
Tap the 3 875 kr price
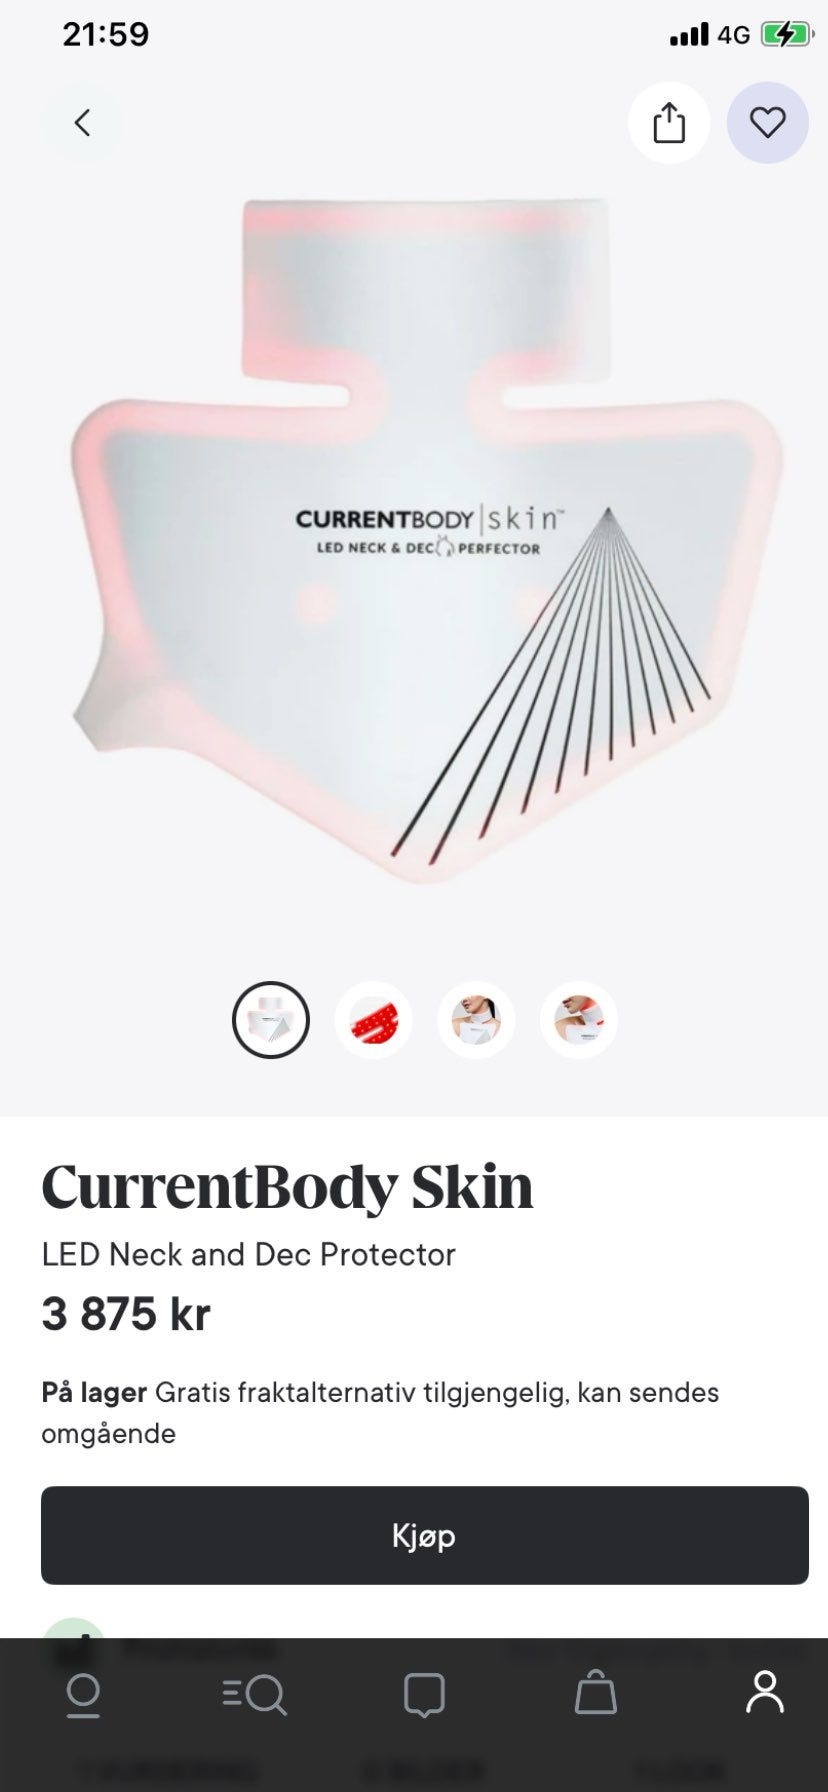pyautogui.click(x=126, y=1314)
